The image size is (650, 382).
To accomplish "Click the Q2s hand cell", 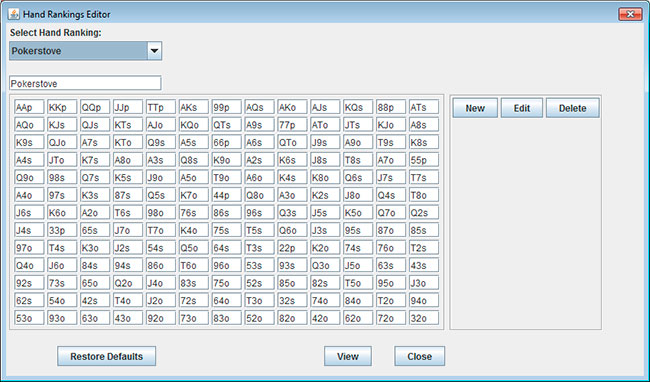I will (x=424, y=213).
